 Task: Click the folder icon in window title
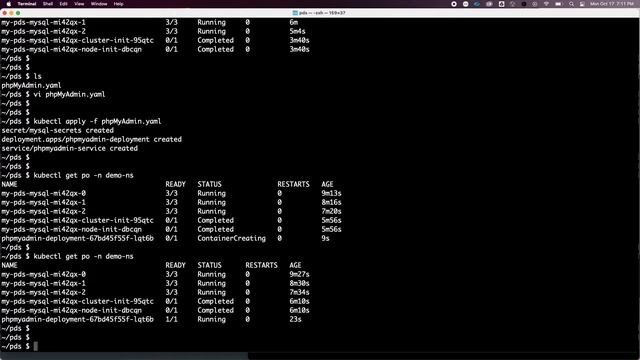tap(295, 13)
